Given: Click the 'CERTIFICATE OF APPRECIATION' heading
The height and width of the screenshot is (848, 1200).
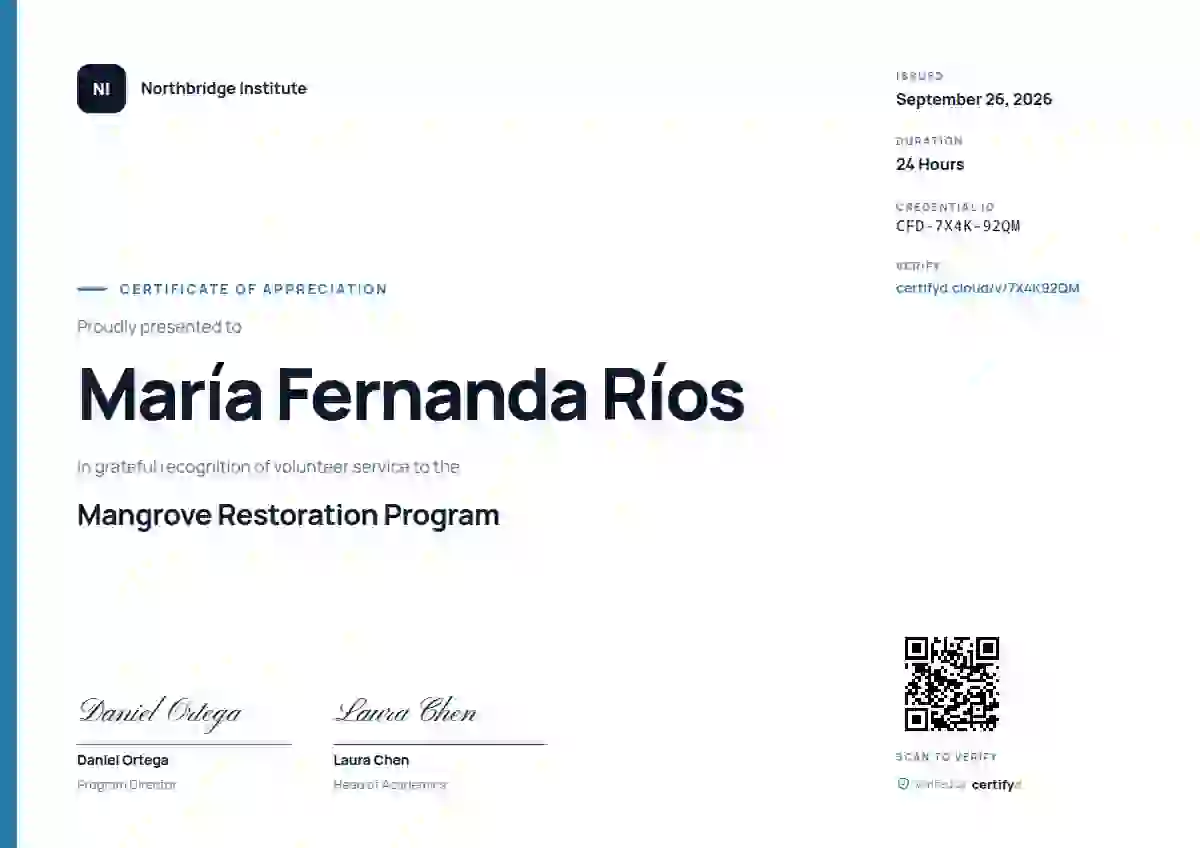Looking at the screenshot, I should point(253,289).
